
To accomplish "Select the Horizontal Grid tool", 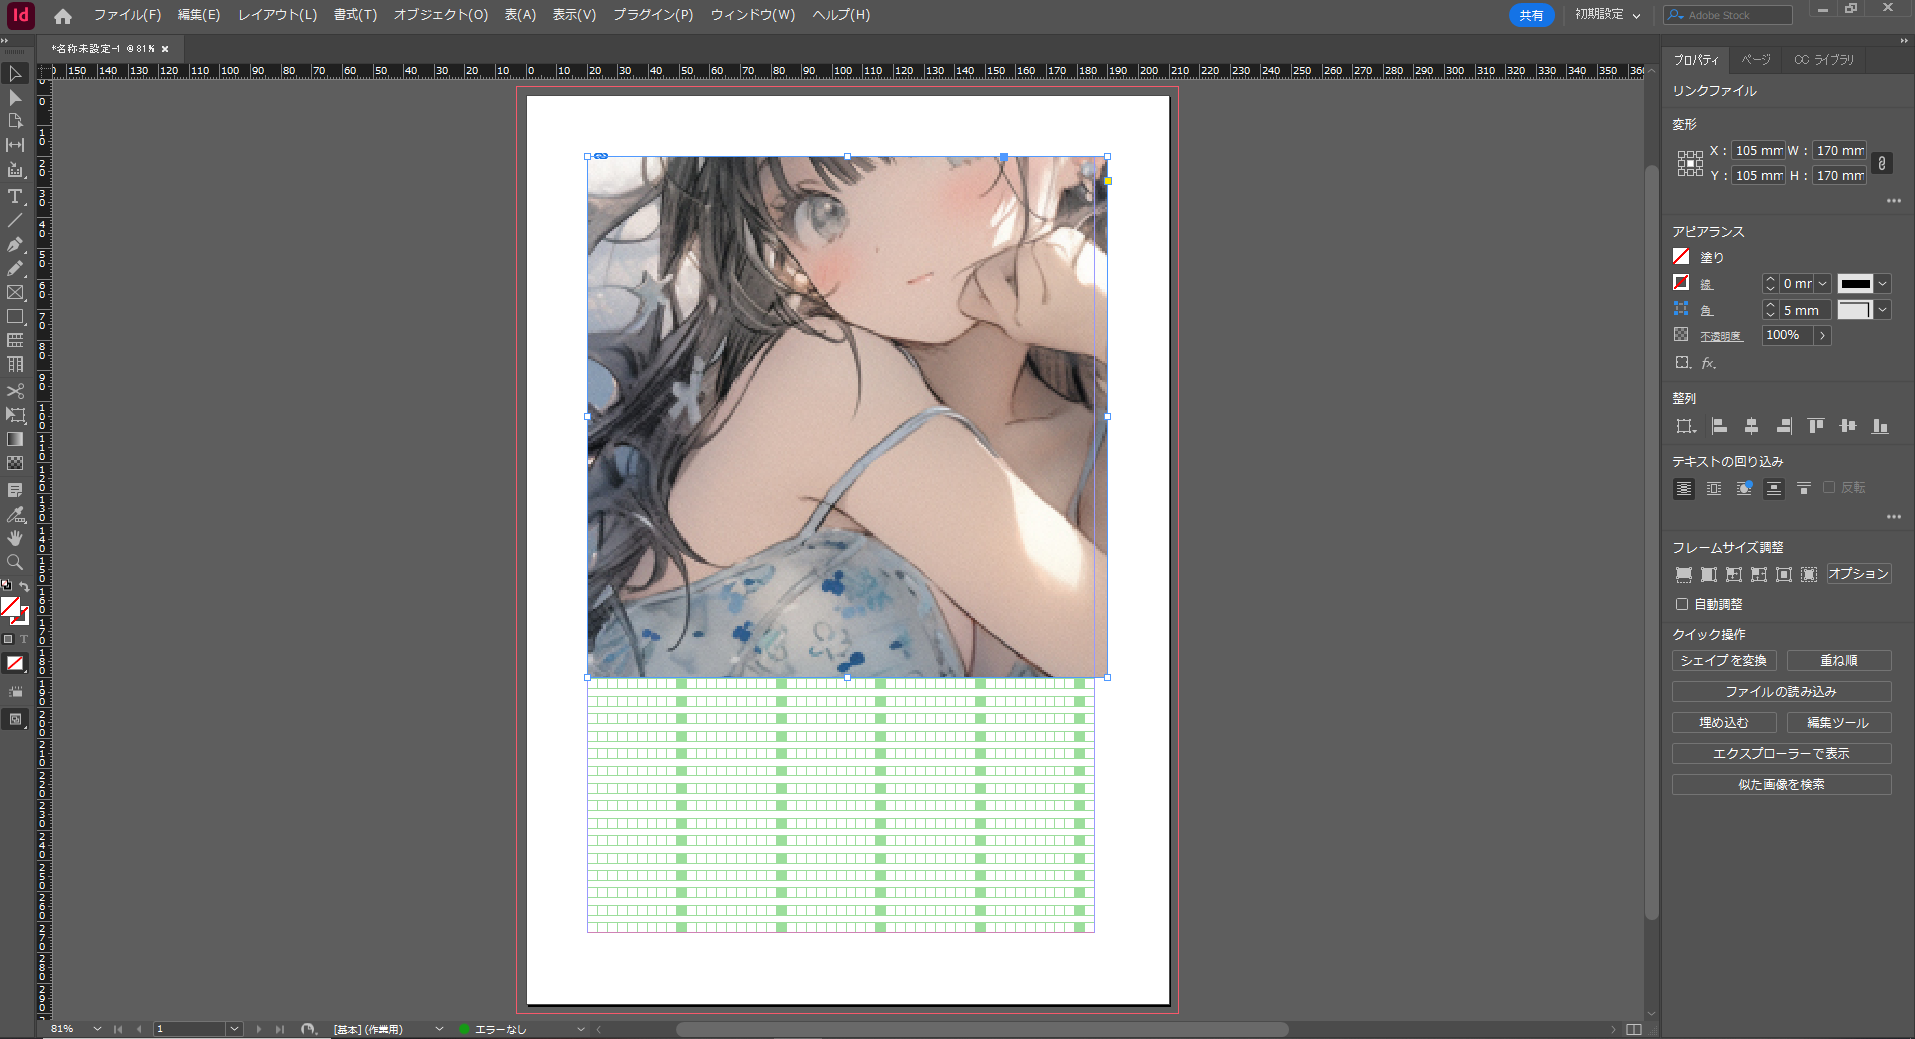I will pyautogui.click(x=15, y=341).
